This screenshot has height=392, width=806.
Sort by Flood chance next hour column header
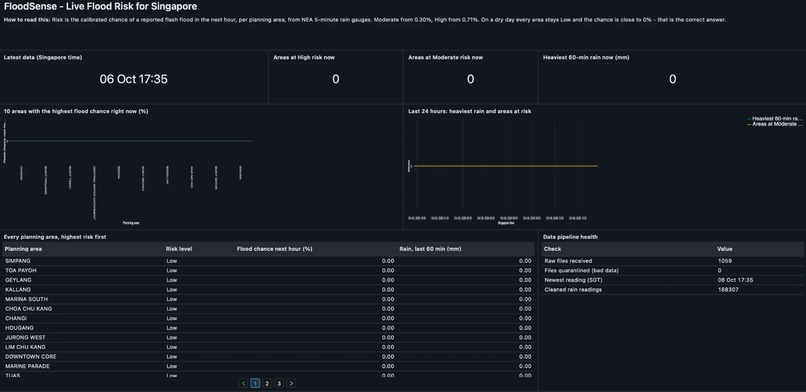click(274, 249)
